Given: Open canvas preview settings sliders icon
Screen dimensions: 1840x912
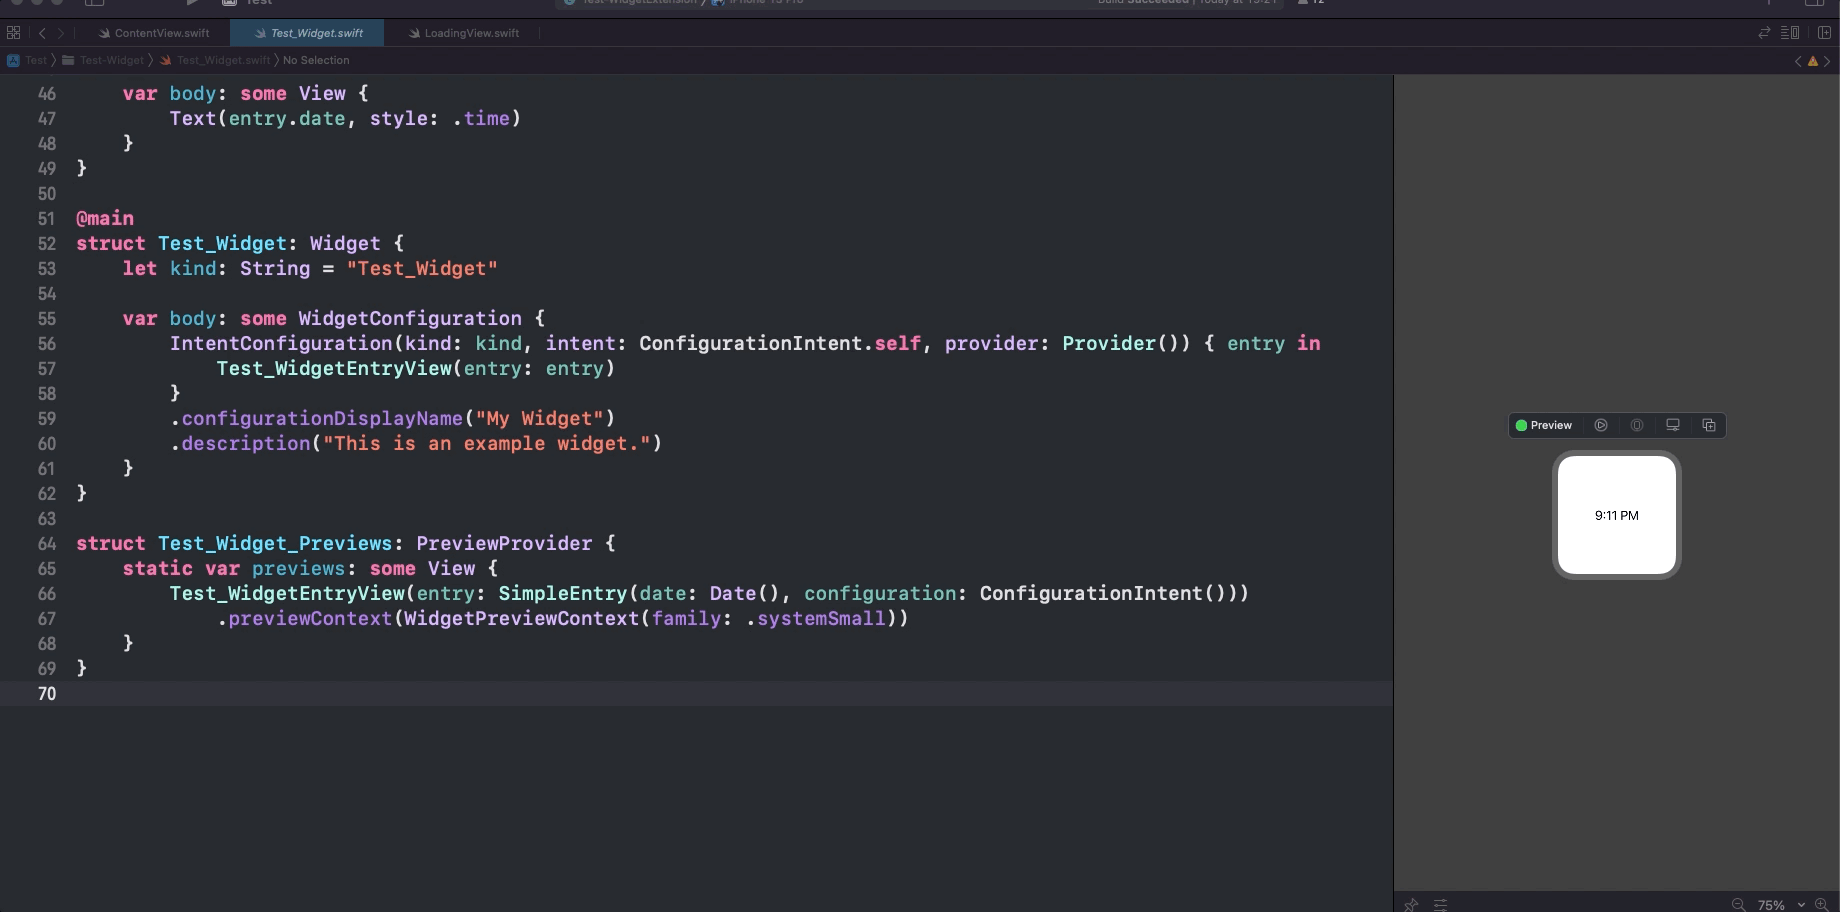Looking at the screenshot, I should click(1441, 904).
